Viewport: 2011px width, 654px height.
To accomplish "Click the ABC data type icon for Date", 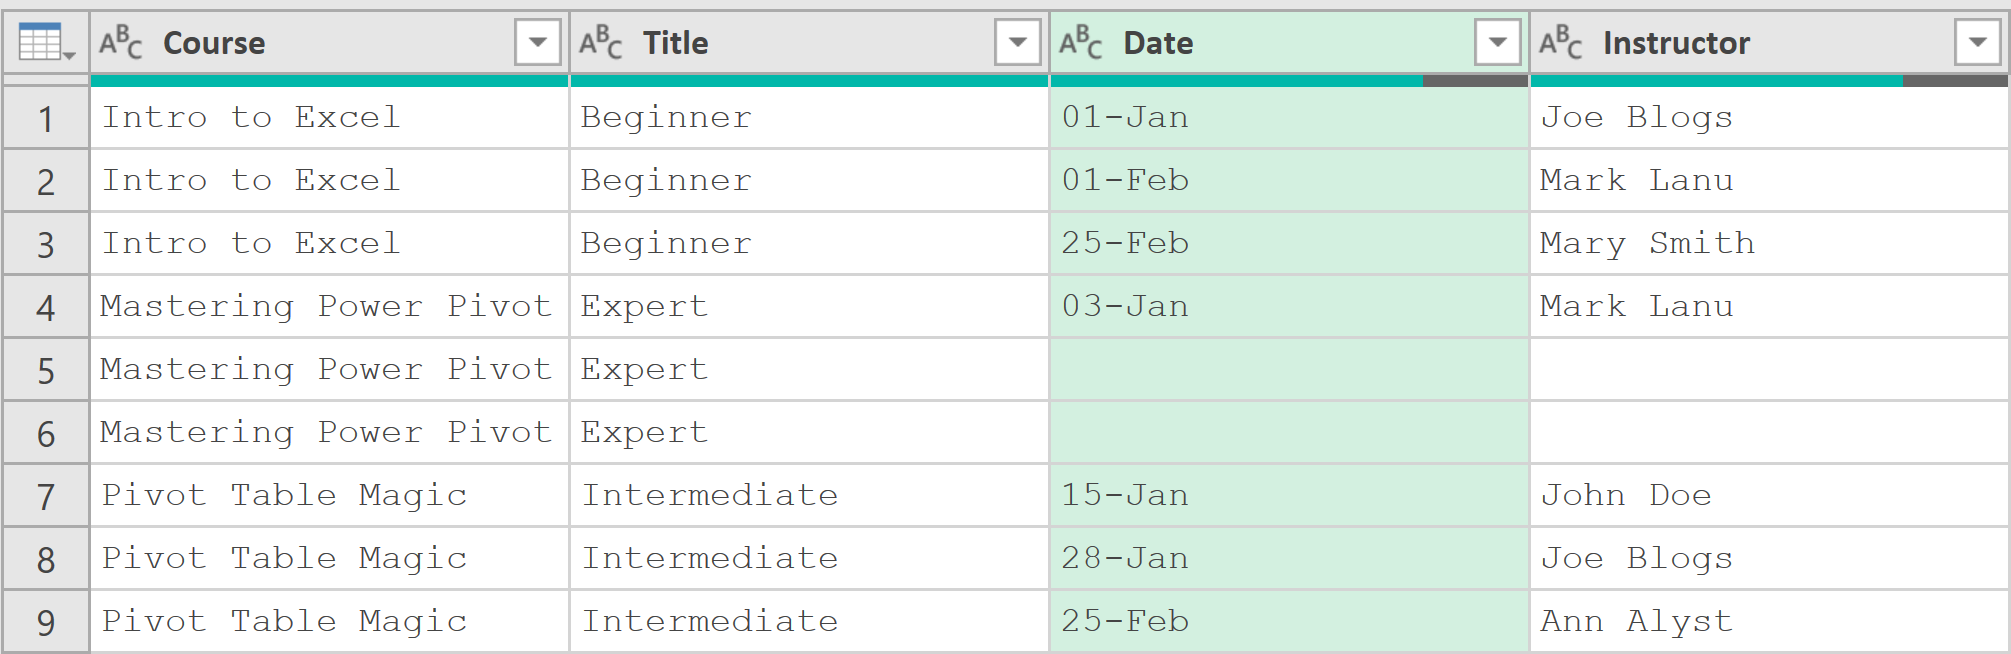I will (x=1080, y=43).
